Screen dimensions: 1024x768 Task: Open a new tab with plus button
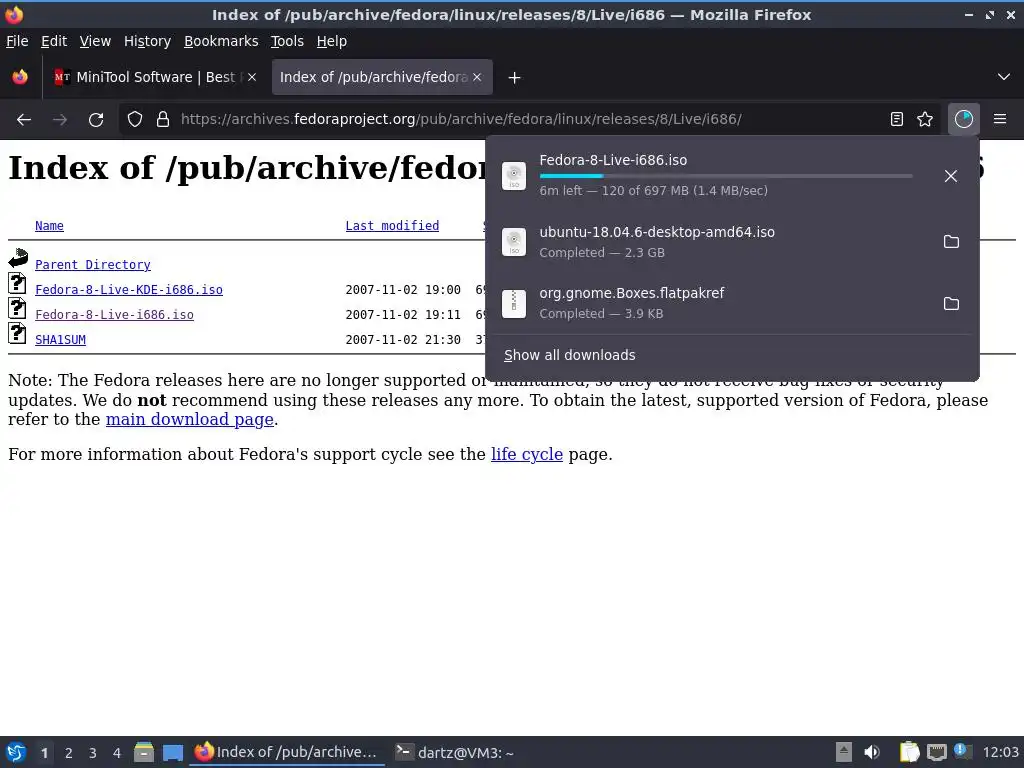click(515, 78)
